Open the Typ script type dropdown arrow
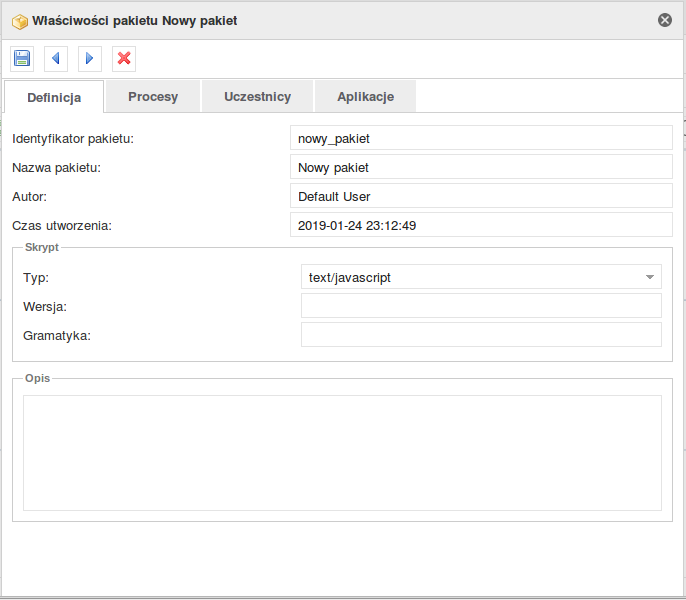 coord(650,277)
